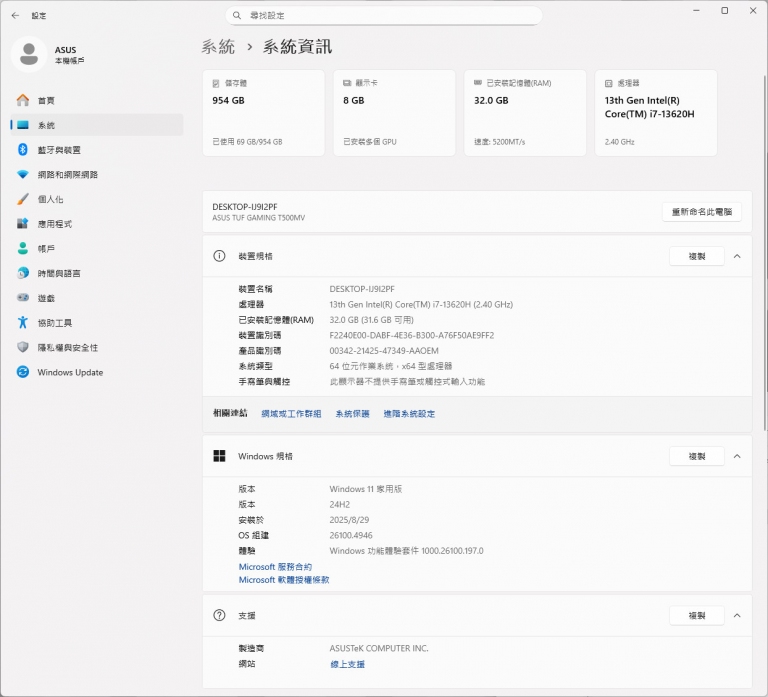
Task: Click the 裝置識別碼 value F2240E00-DABF
Action: pyautogui.click(x=411, y=336)
